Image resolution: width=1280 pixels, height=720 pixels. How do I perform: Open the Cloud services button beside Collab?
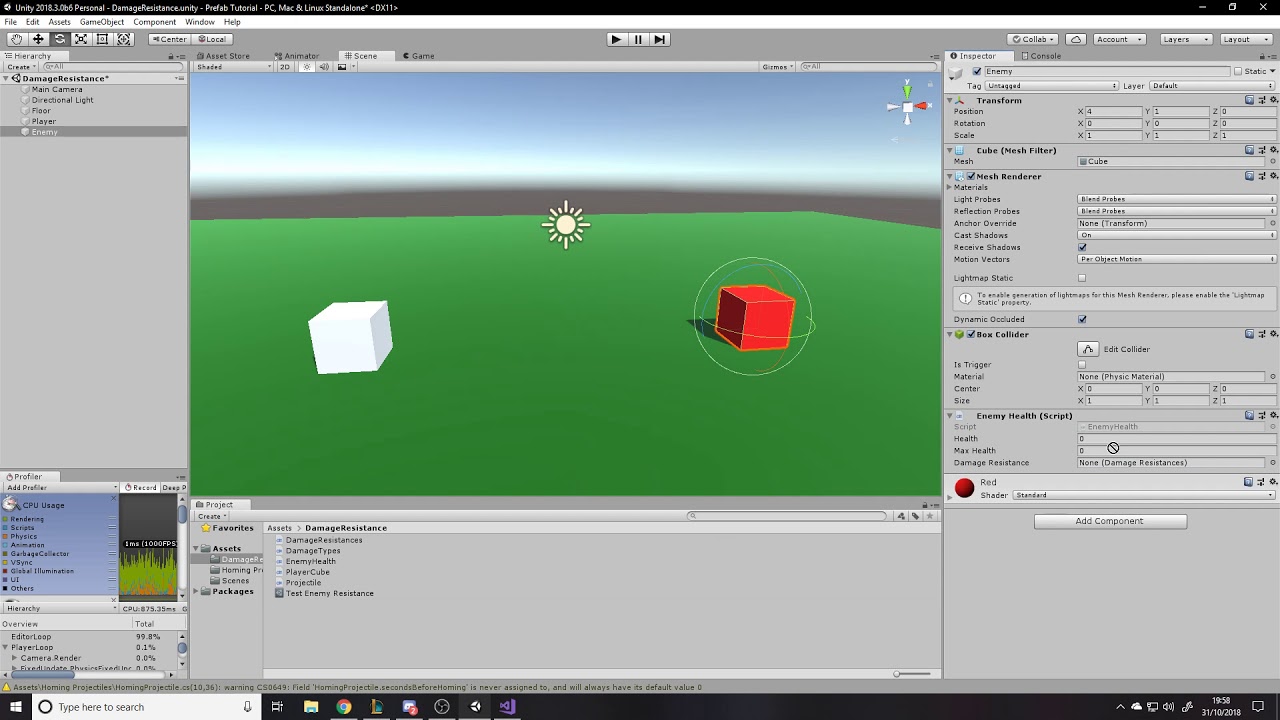click(x=1076, y=39)
